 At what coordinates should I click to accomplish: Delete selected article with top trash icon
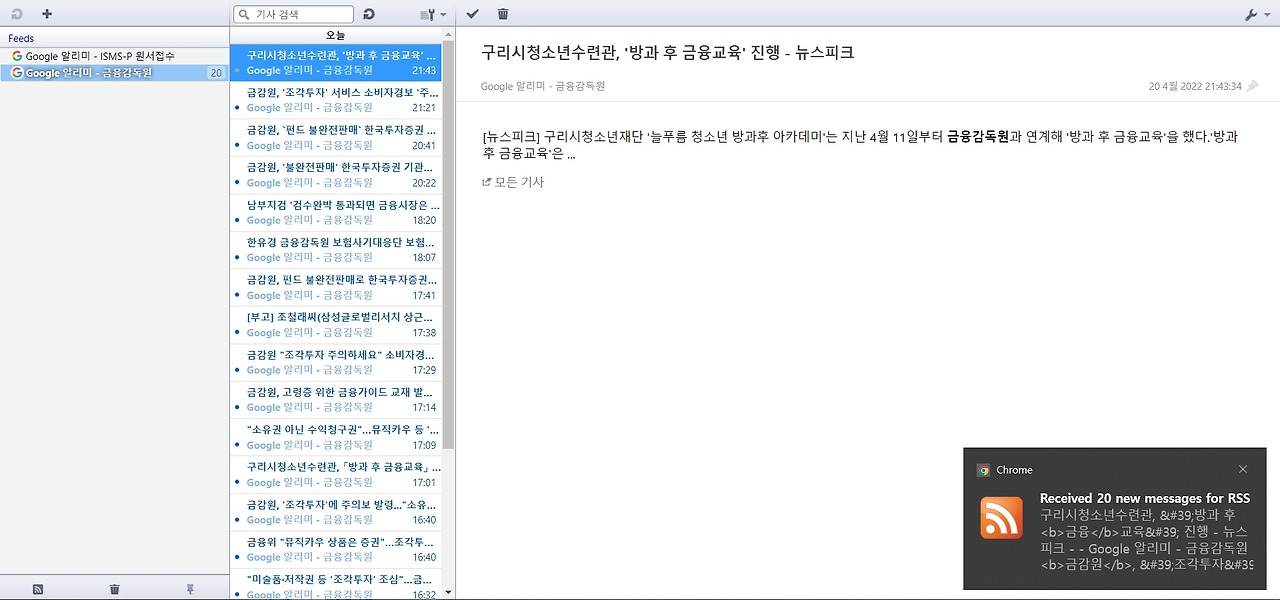[x=503, y=14]
